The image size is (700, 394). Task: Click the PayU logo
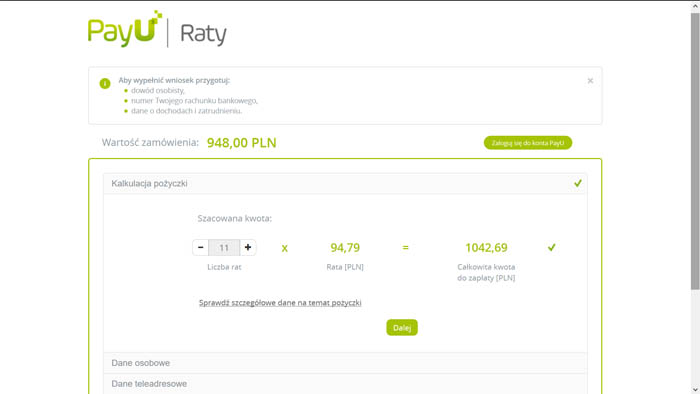tap(125, 29)
